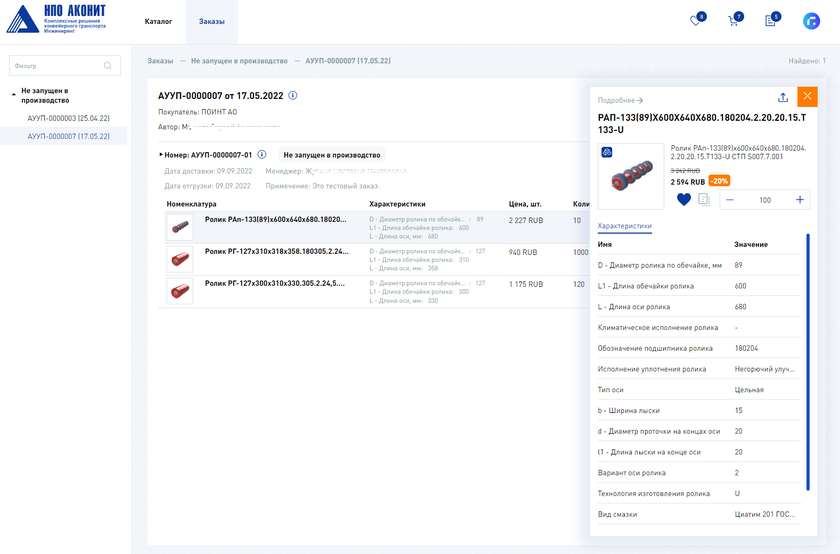Collapse the 'Не запущен в производстве' tree group

(13, 95)
